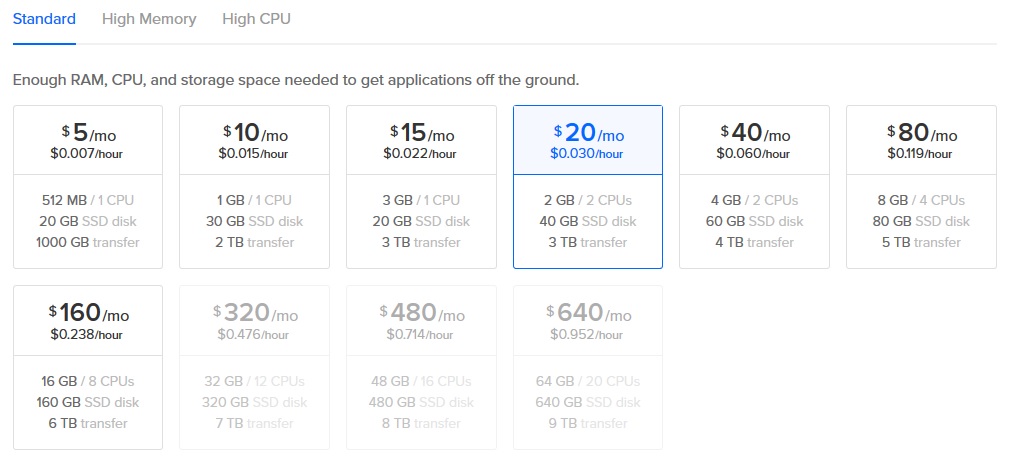The image size is (1011, 465).
Task: Choose the $40/mo 4 GB plan
Action: (x=754, y=187)
